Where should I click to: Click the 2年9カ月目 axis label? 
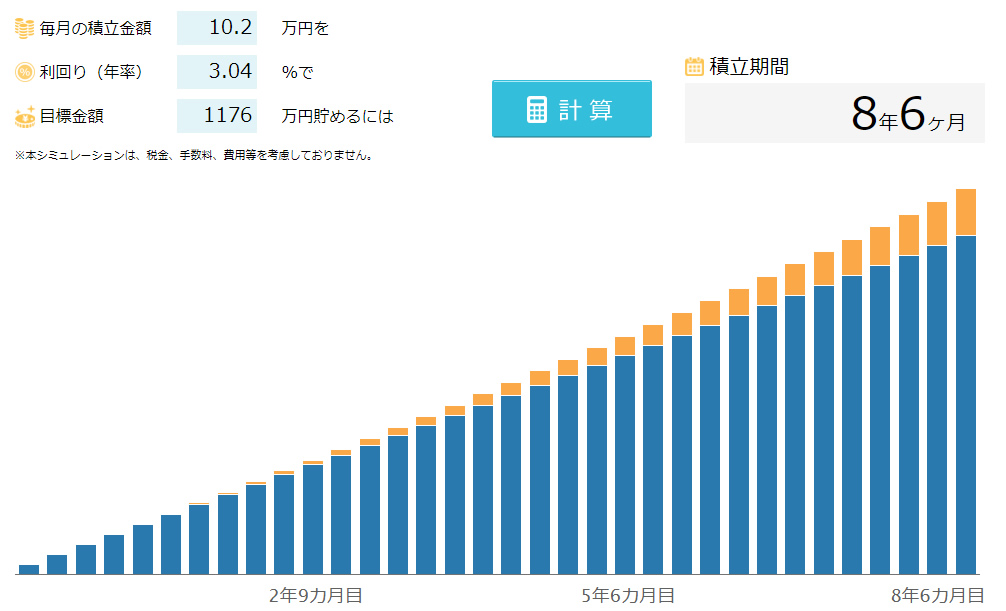coord(316,596)
